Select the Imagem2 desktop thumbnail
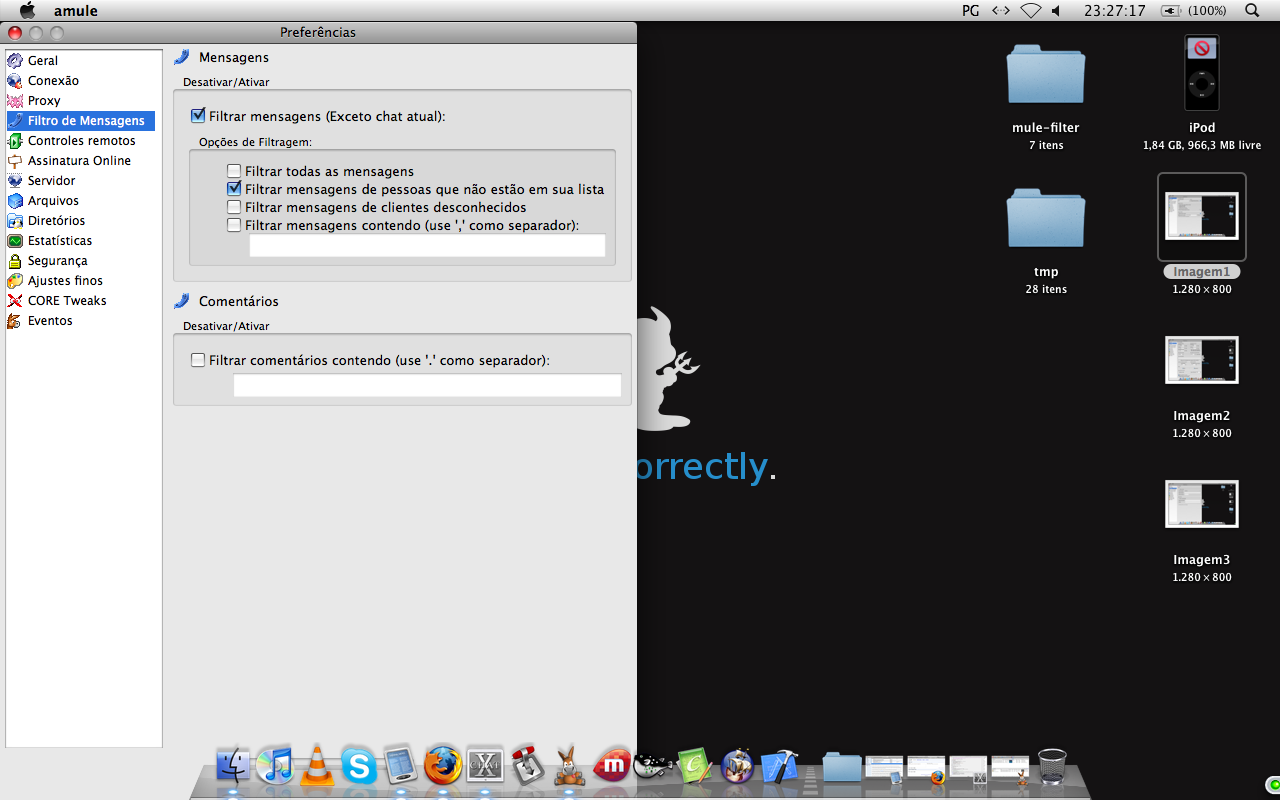This screenshot has width=1280, height=800. point(1201,361)
